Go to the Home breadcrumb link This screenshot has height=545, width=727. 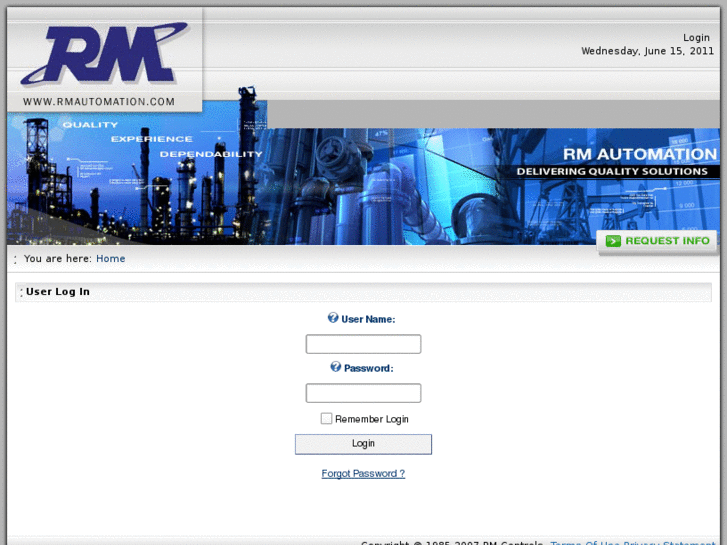click(110, 258)
